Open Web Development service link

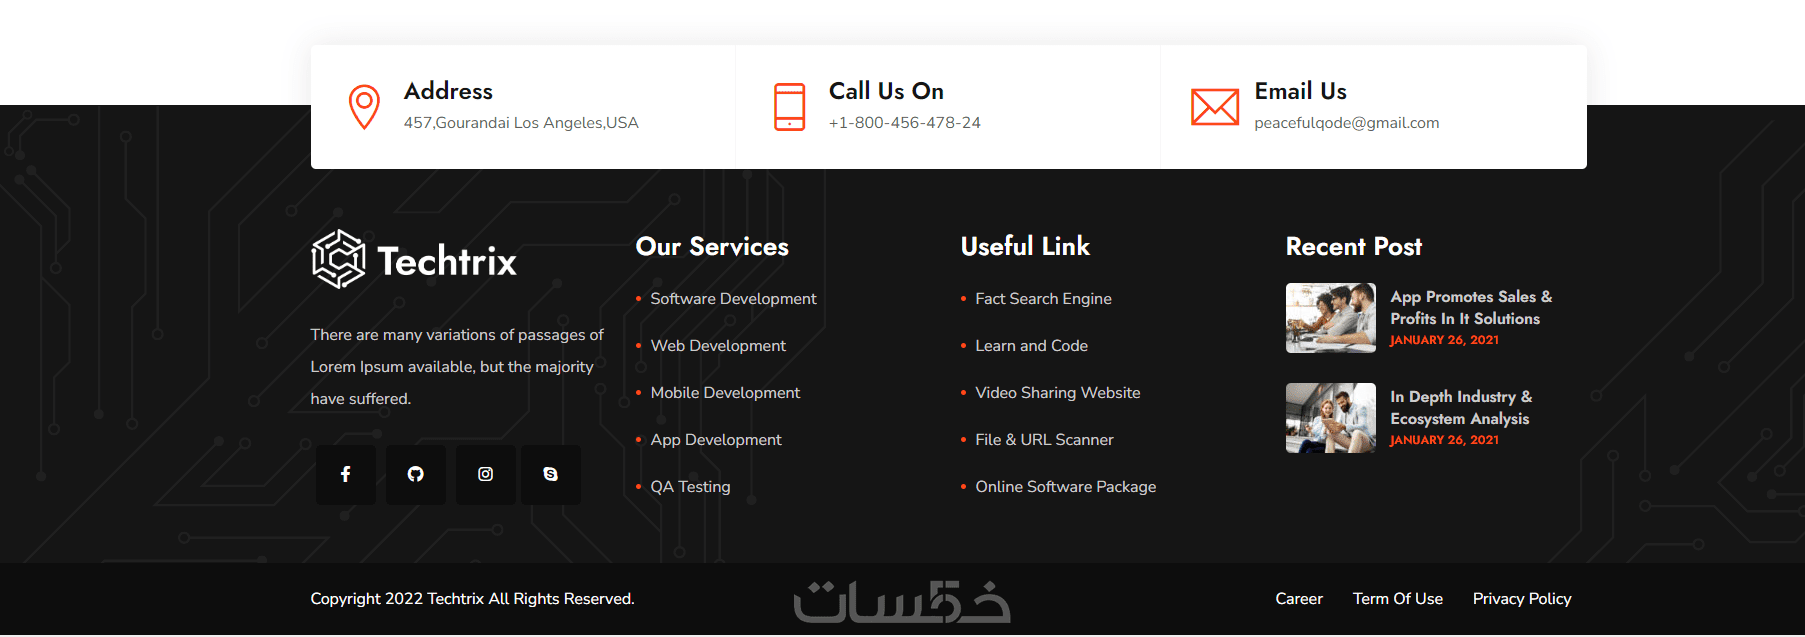pyautogui.click(x=718, y=346)
